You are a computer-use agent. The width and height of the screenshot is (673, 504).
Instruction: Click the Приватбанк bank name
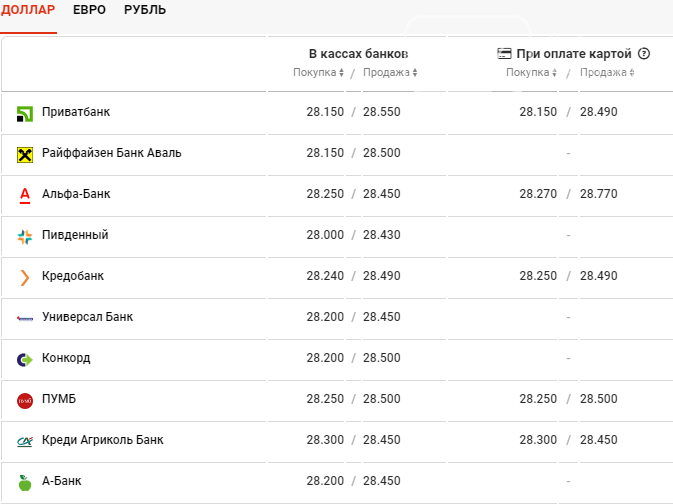click(75, 112)
